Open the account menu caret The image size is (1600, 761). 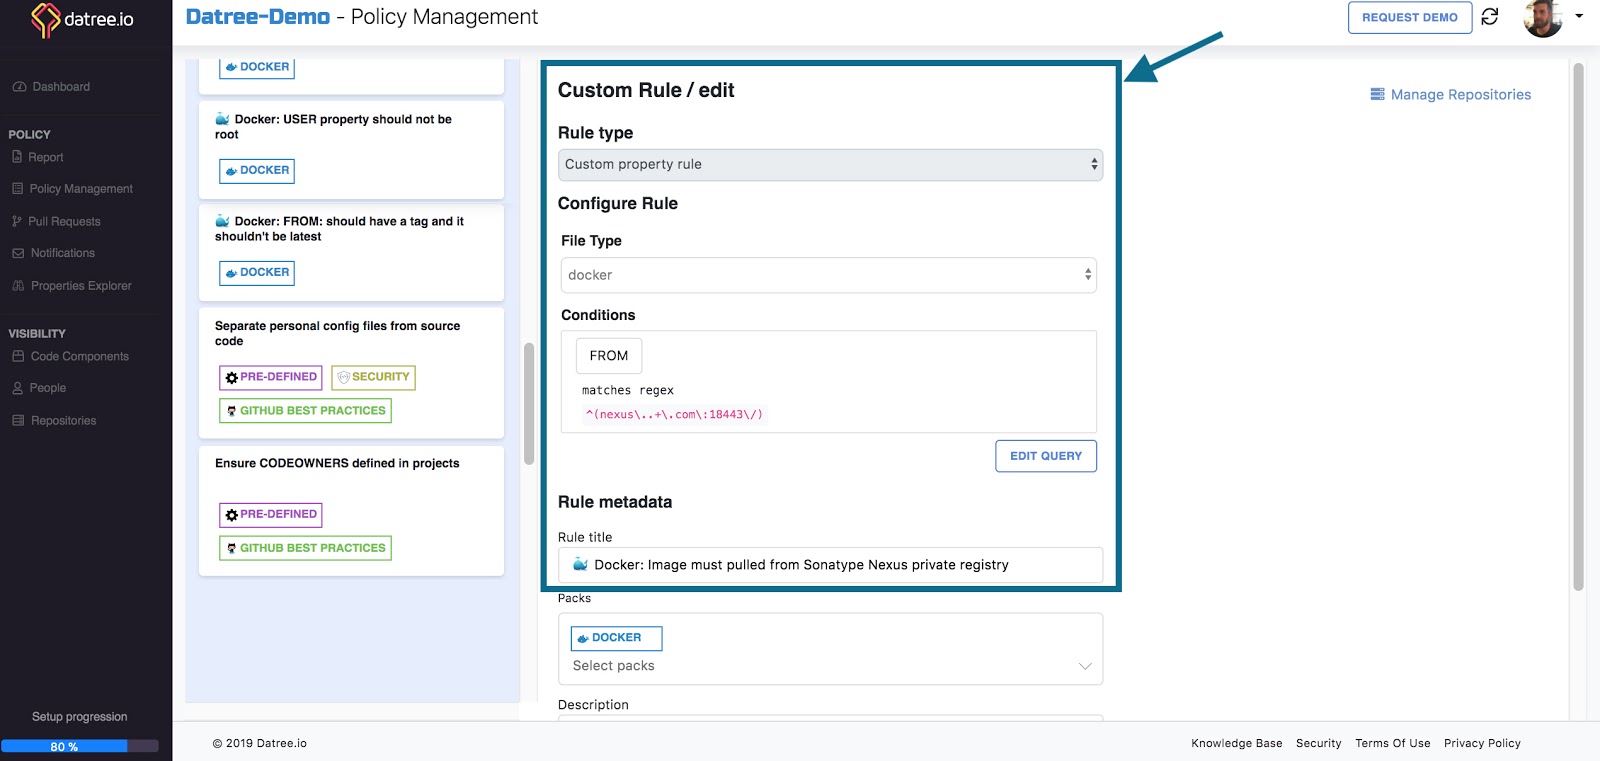(x=1579, y=16)
